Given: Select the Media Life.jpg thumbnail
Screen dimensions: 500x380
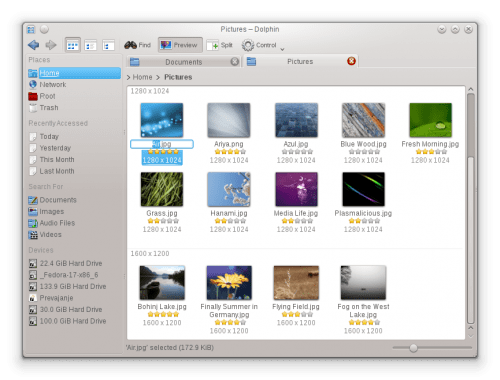Looking at the screenshot, I should click(296, 189).
